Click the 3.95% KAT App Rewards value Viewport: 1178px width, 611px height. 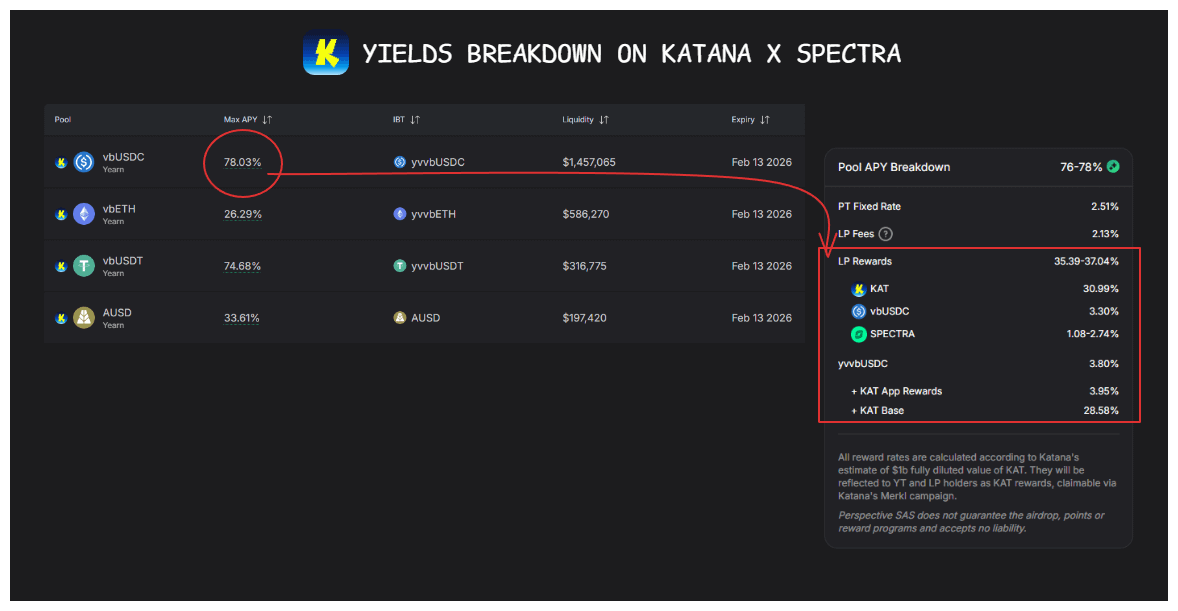tap(1104, 392)
